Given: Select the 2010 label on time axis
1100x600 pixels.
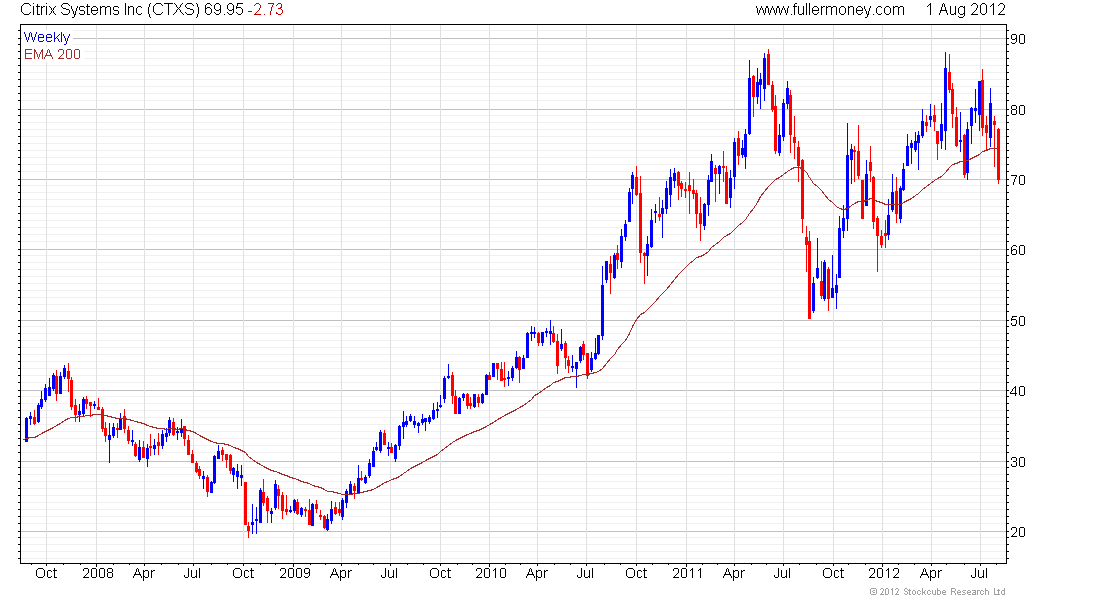Looking at the screenshot, I should coord(490,573).
